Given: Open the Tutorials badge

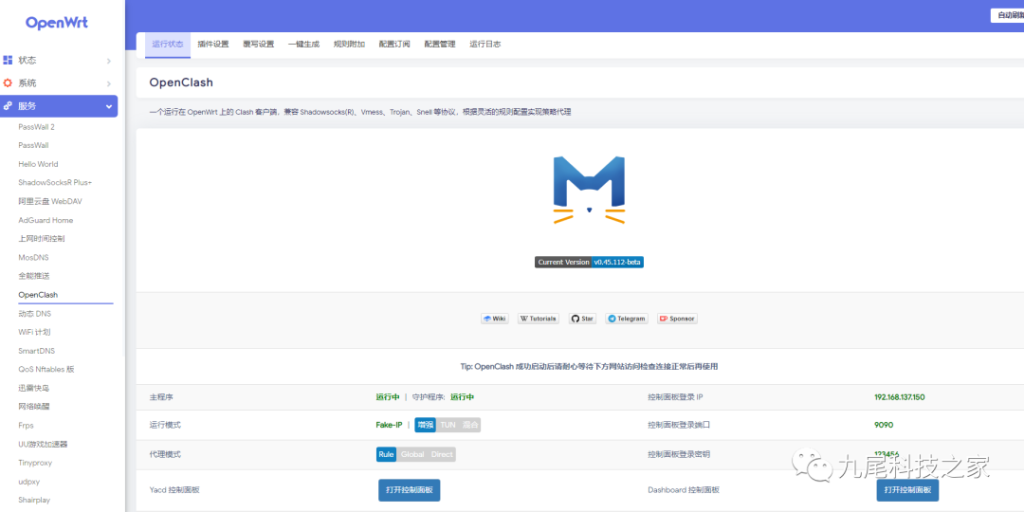Looking at the screenshot, I should pos(538,319).
